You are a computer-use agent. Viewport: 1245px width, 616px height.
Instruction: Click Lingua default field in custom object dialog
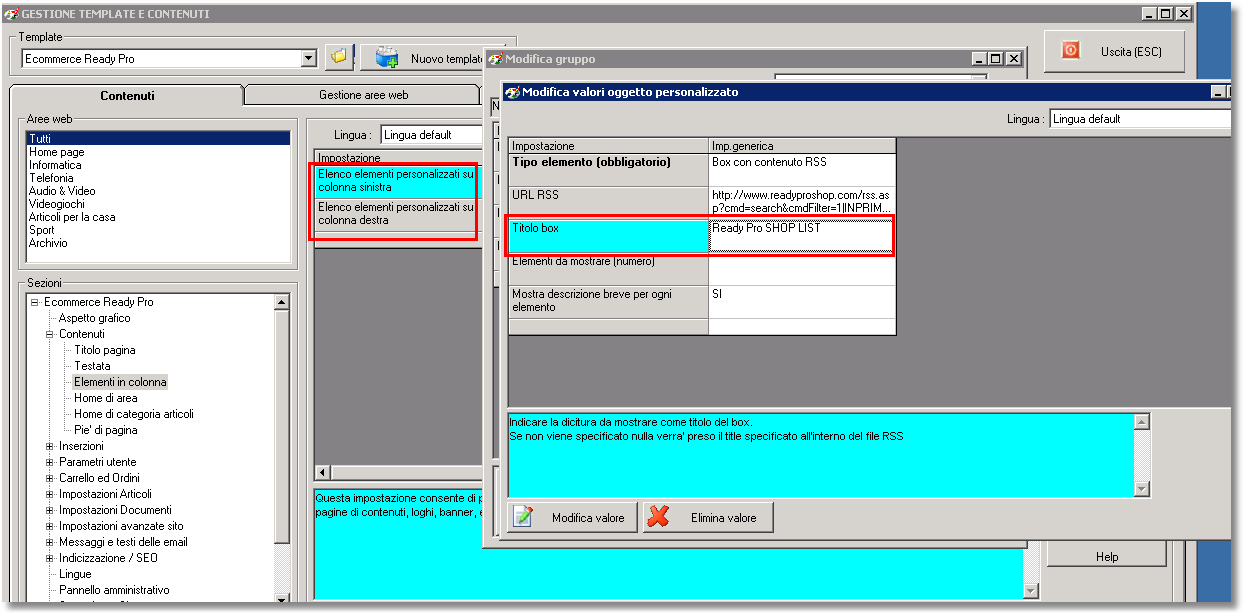1140,119
